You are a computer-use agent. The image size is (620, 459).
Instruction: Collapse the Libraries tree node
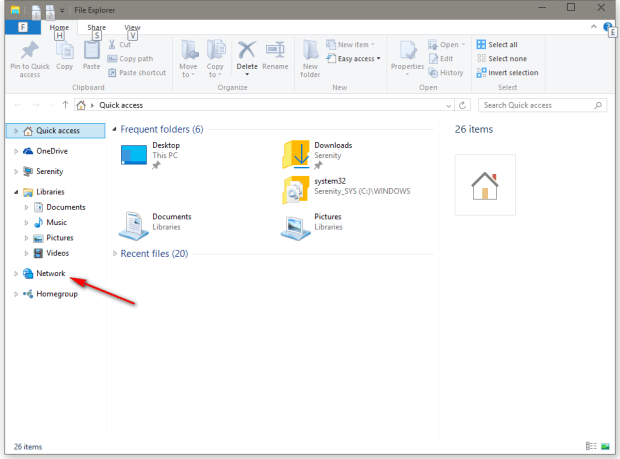[x=16, y=192]
